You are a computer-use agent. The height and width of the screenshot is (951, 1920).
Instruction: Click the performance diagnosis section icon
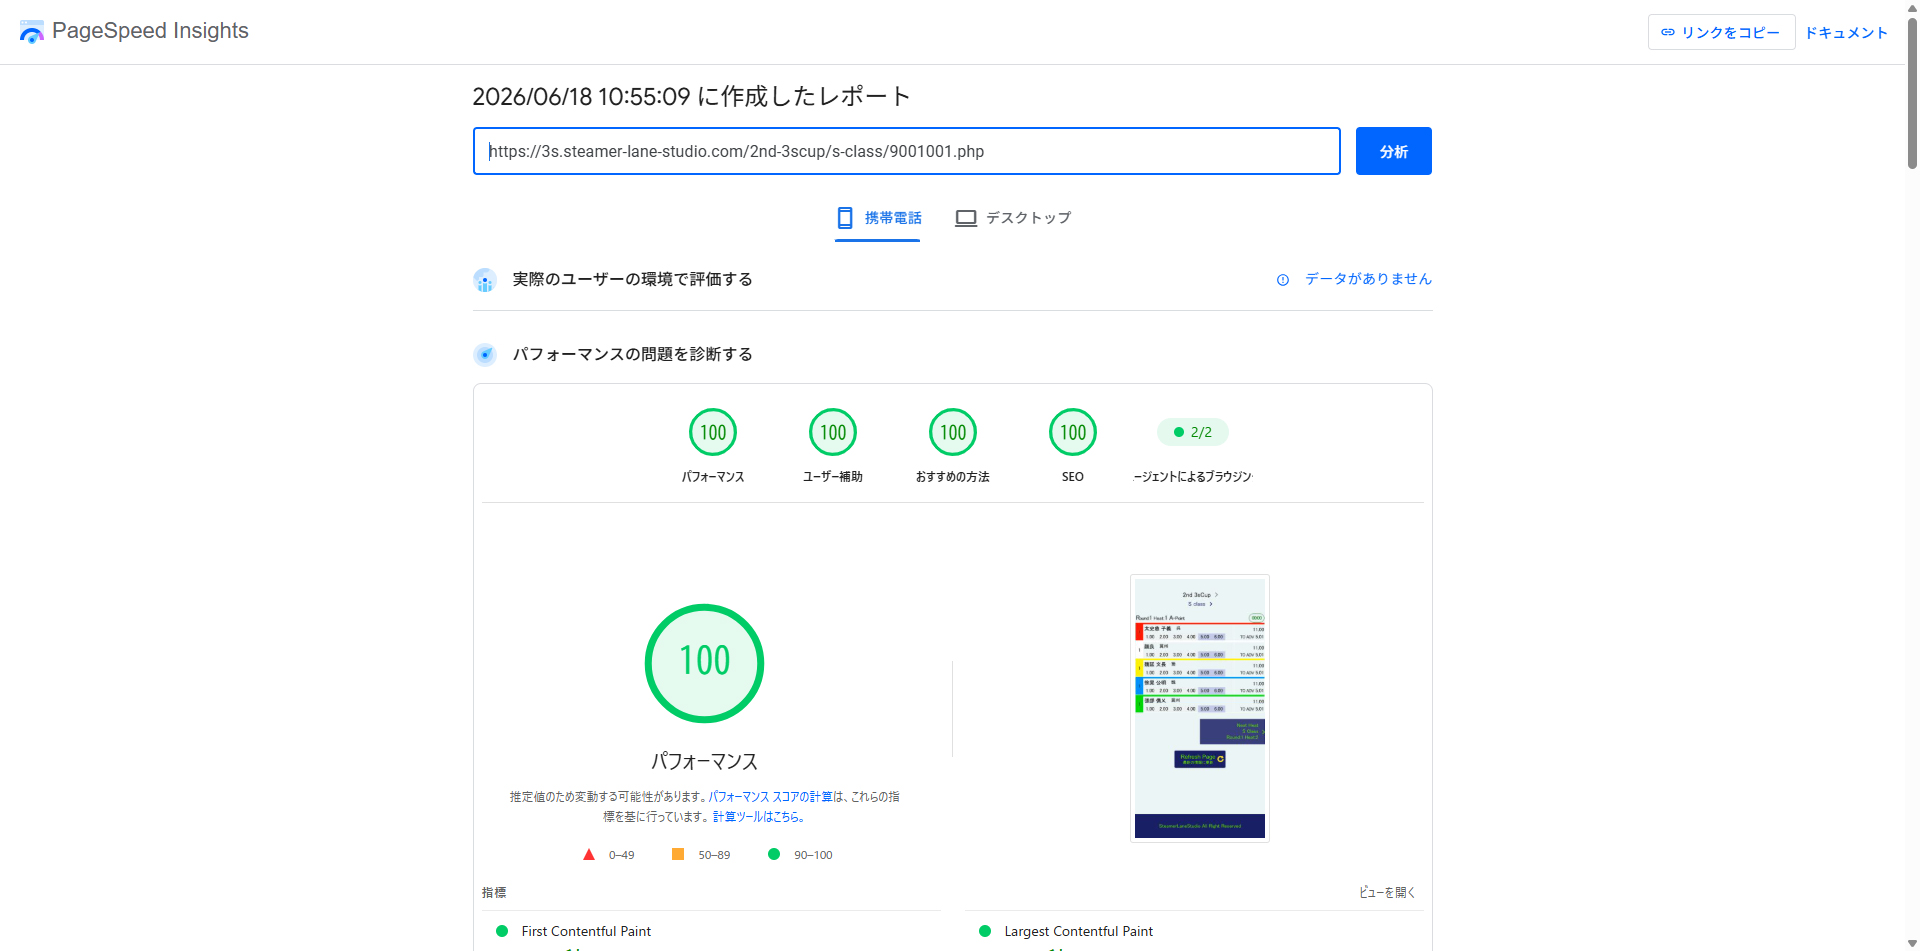point(485,354)
